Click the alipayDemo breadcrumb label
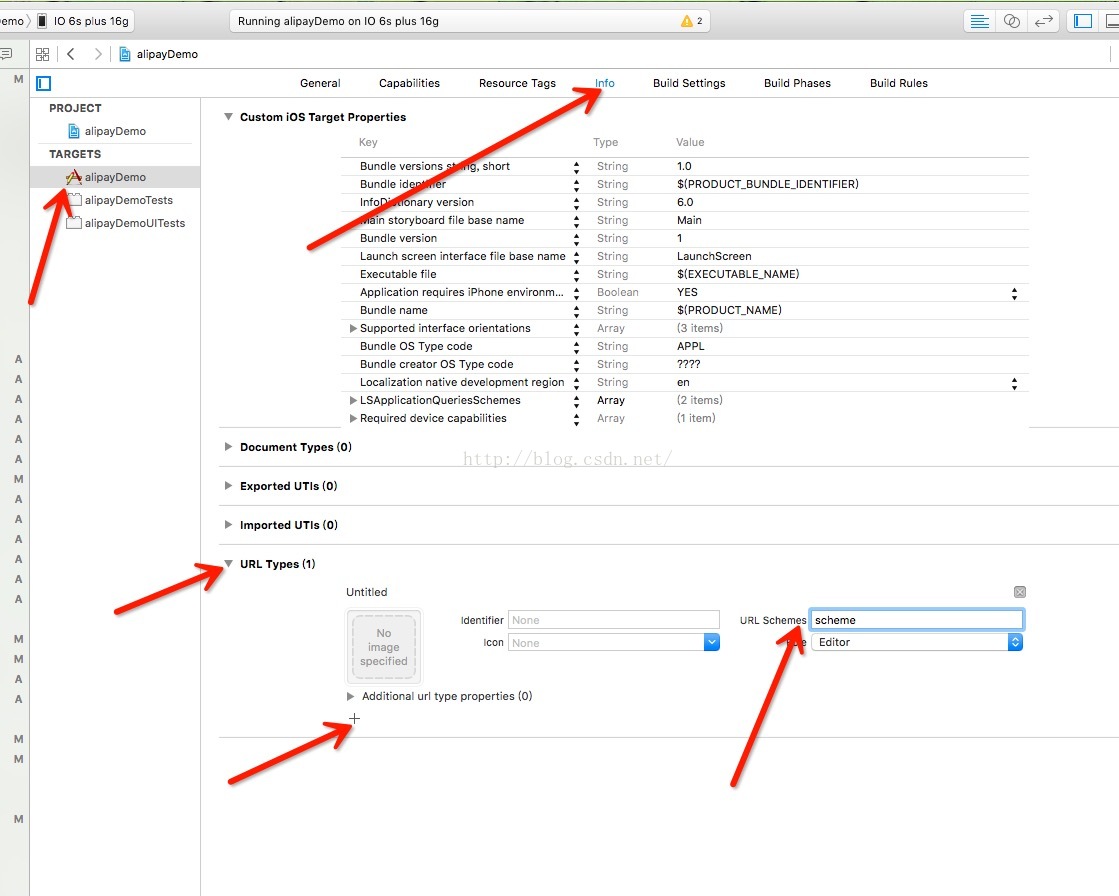The image size is (1119, 896). click(167, 54)
